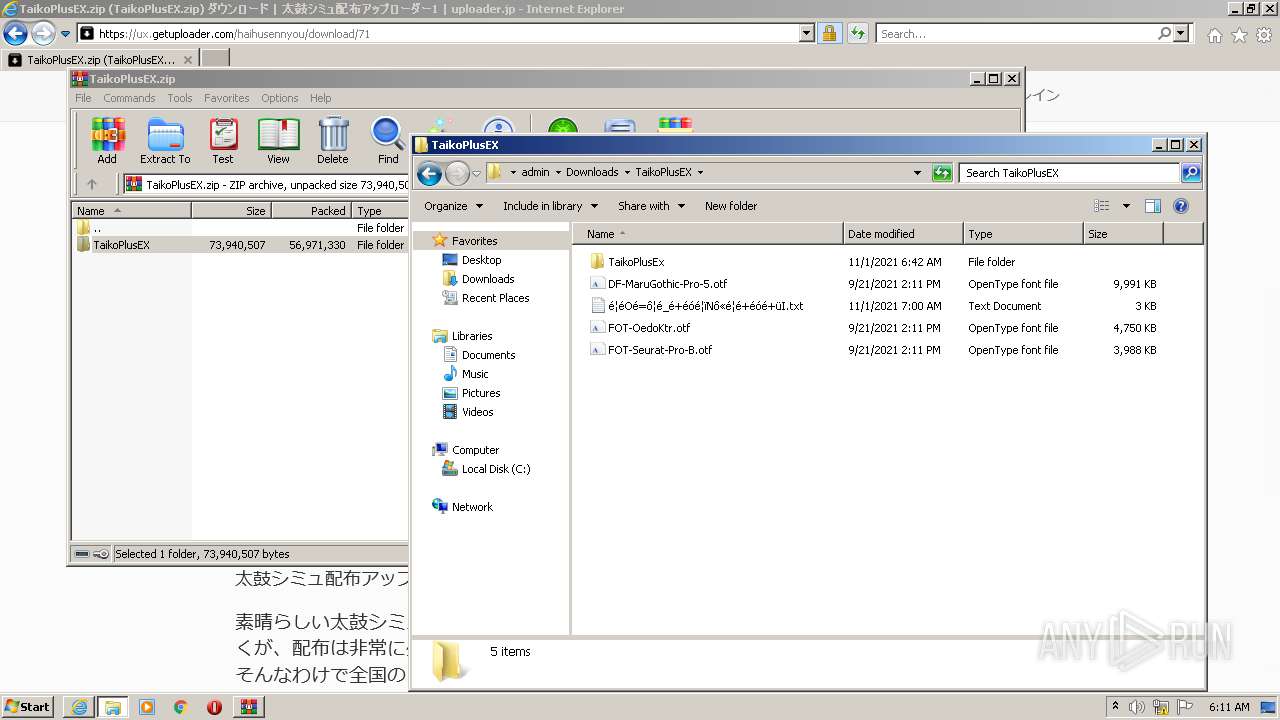Switch to WinRAR taskbar button
Screen dimensions: 1280x720
pos(248,707)
